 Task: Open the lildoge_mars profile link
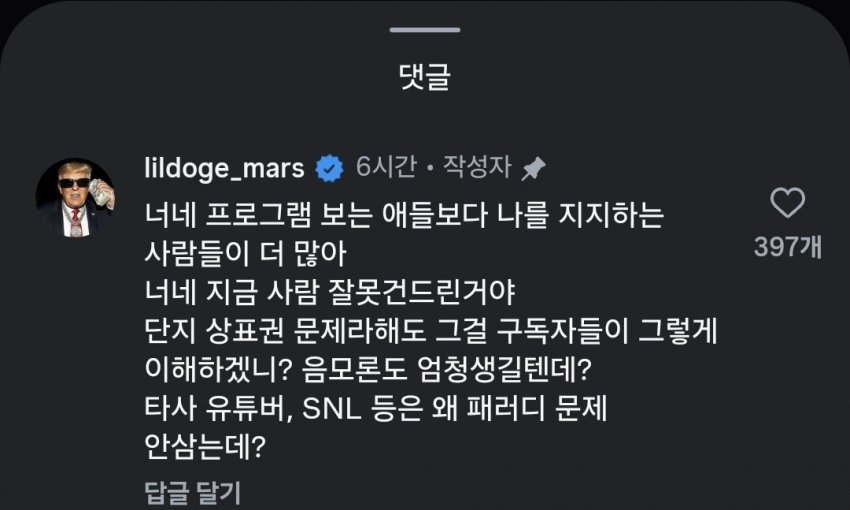[224, 169]
